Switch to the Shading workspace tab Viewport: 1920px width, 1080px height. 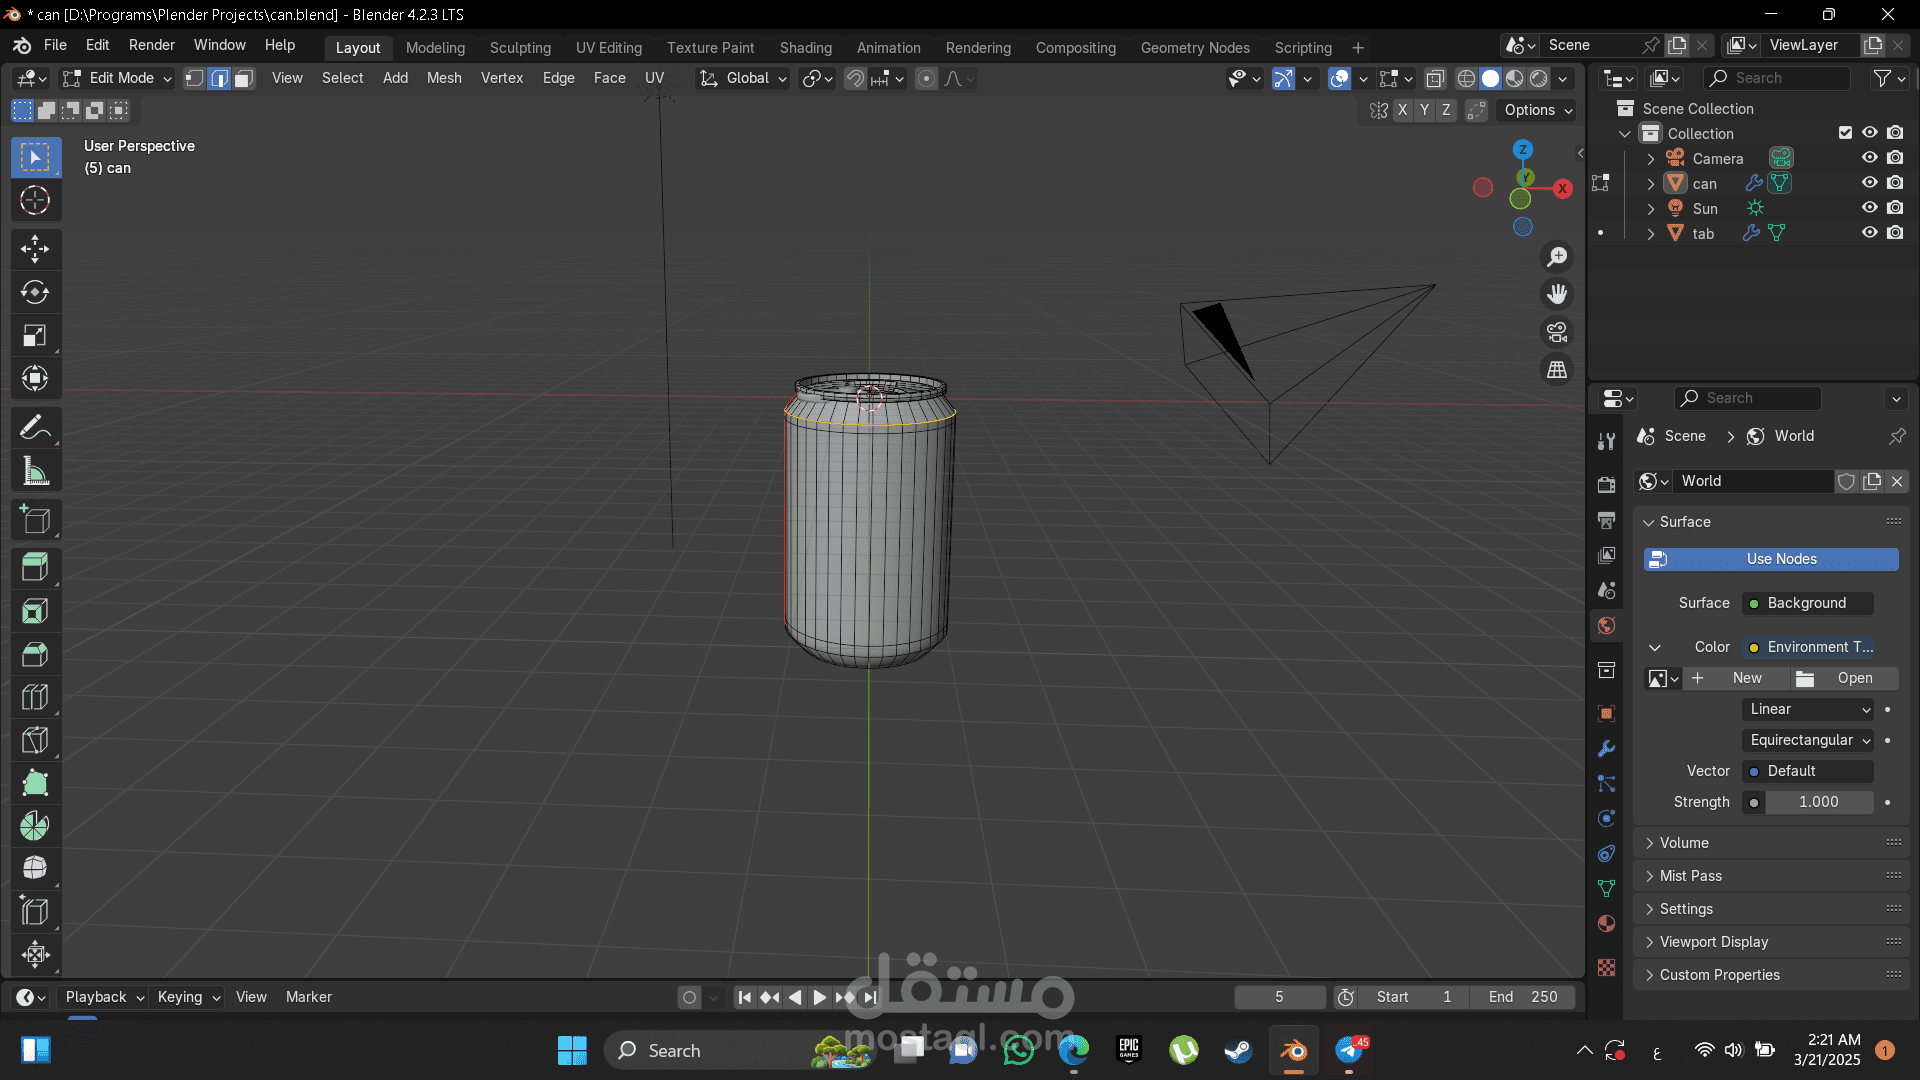(805, 47)
